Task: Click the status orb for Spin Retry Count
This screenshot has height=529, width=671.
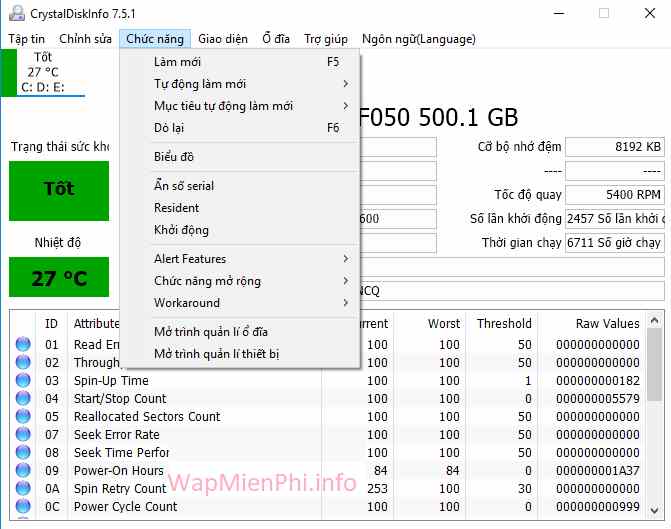Action: 23,488
